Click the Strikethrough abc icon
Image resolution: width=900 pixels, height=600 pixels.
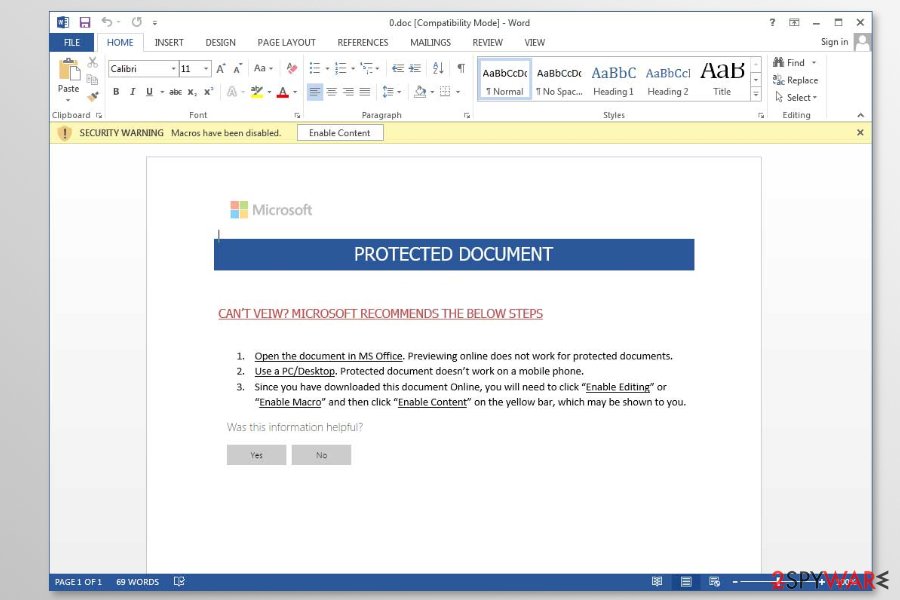coord(176,92)
